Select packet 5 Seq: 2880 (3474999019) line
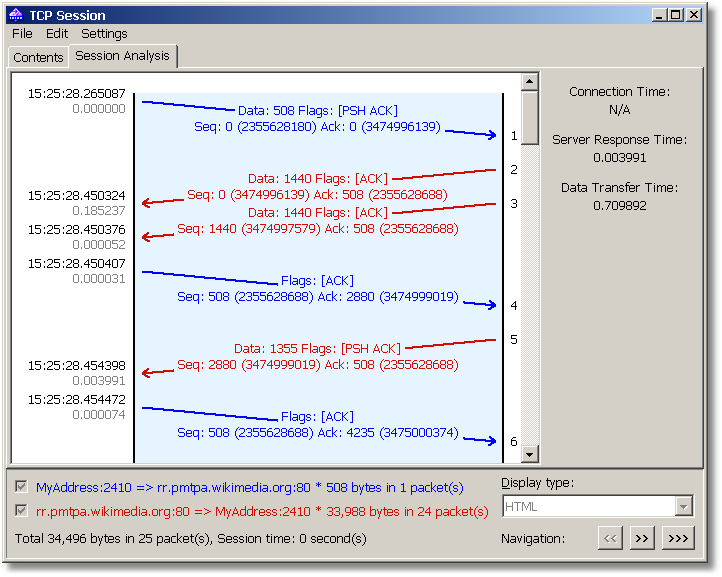 (x=318, y=365)
